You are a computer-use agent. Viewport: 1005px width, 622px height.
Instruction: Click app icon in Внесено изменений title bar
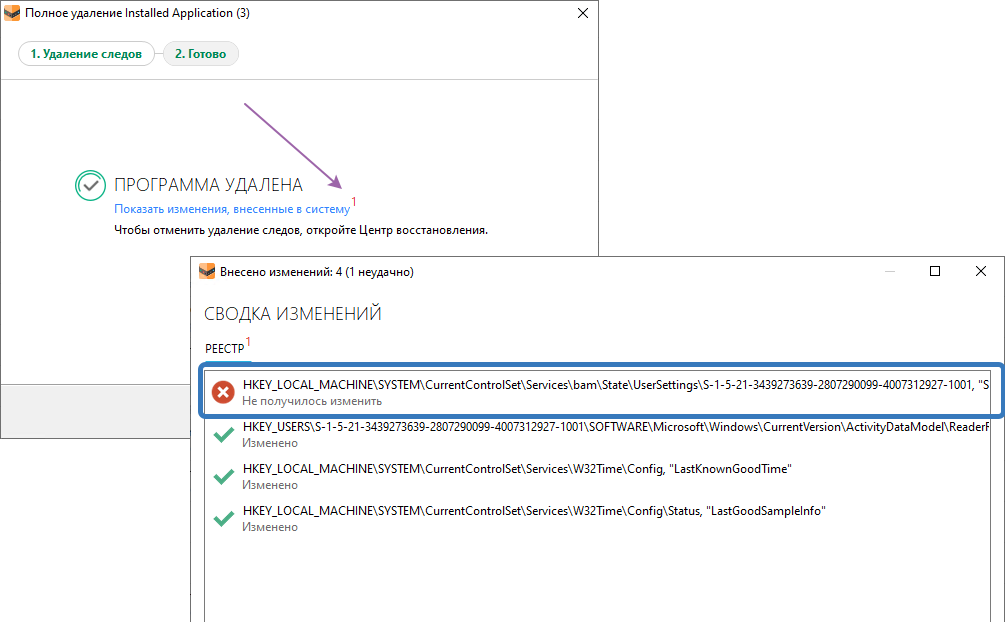[207, 271]
